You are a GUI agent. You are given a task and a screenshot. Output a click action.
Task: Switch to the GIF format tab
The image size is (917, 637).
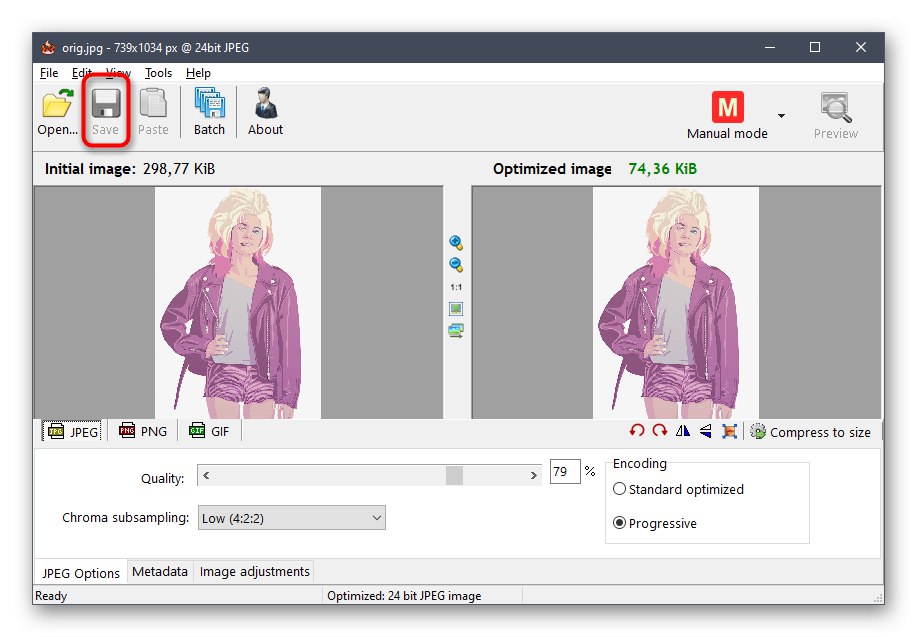pos(209,432)
